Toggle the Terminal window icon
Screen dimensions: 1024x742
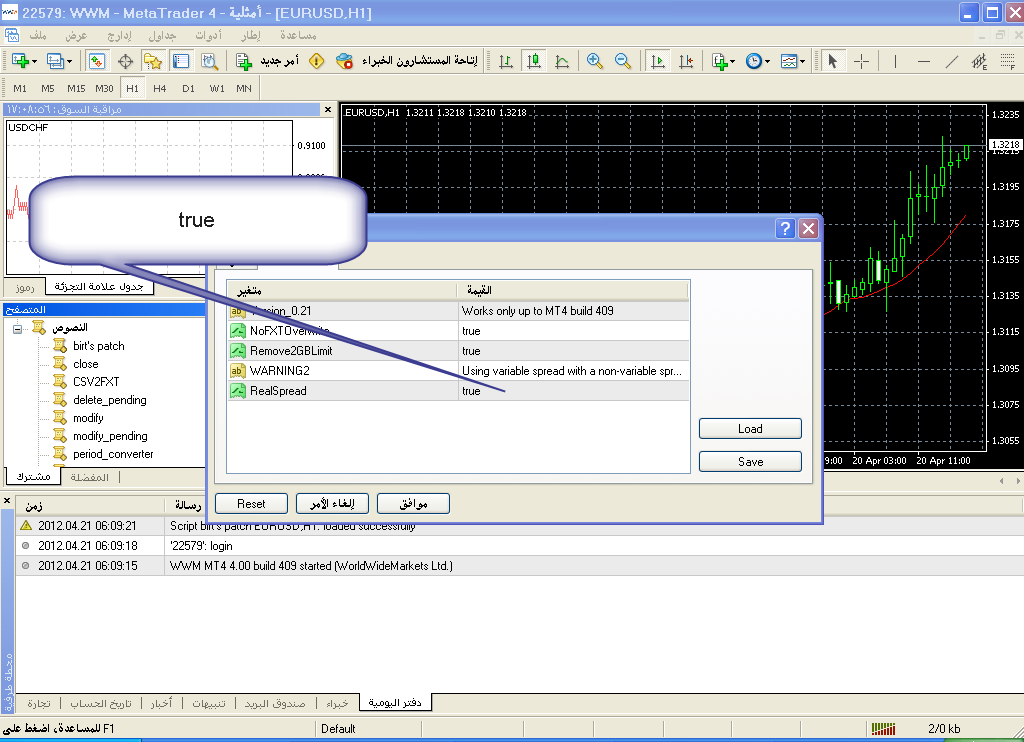(181, 61)
